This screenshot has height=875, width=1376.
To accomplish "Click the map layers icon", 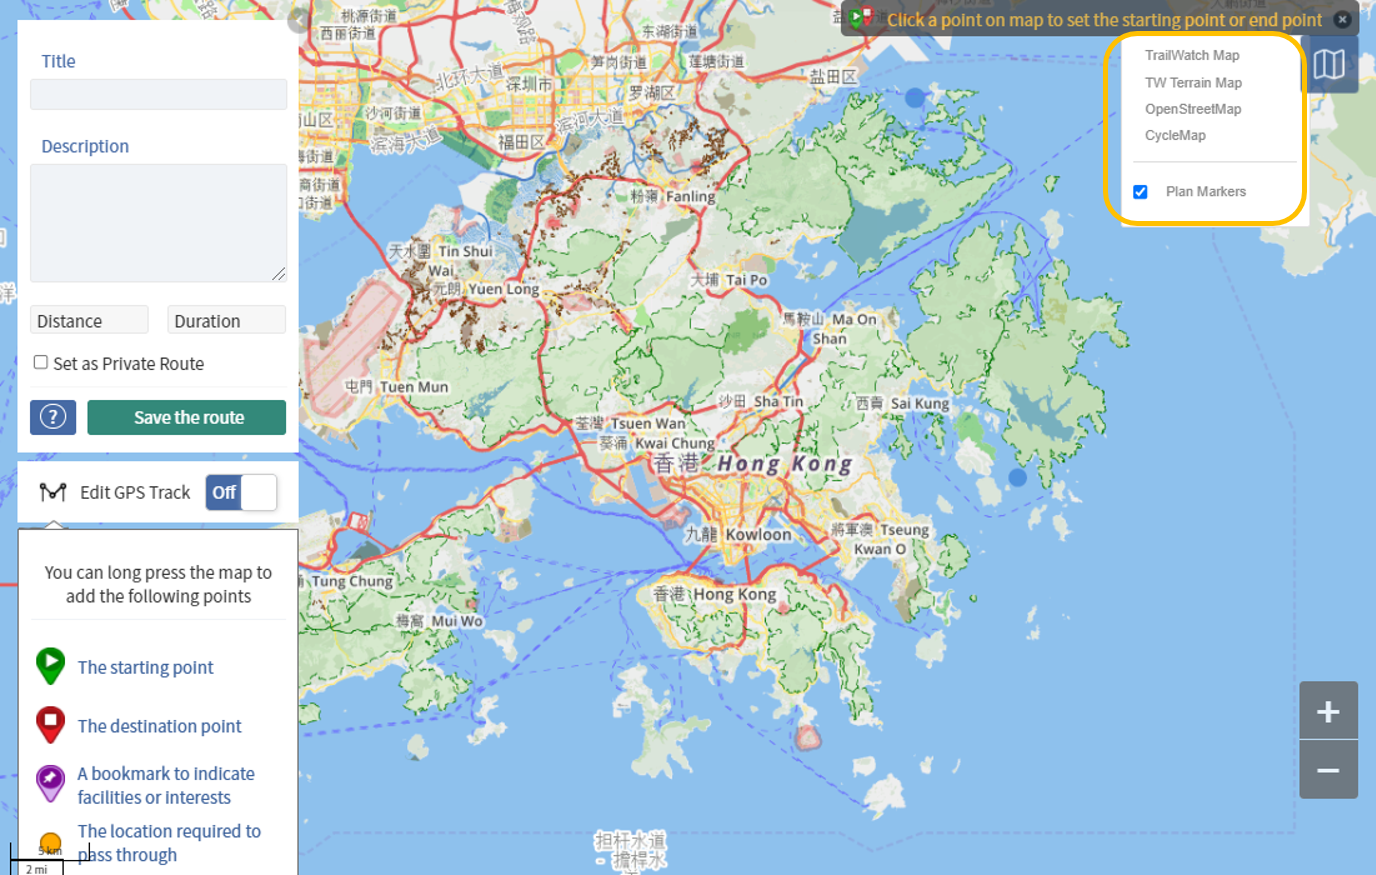I will [x=1329, y=65].
